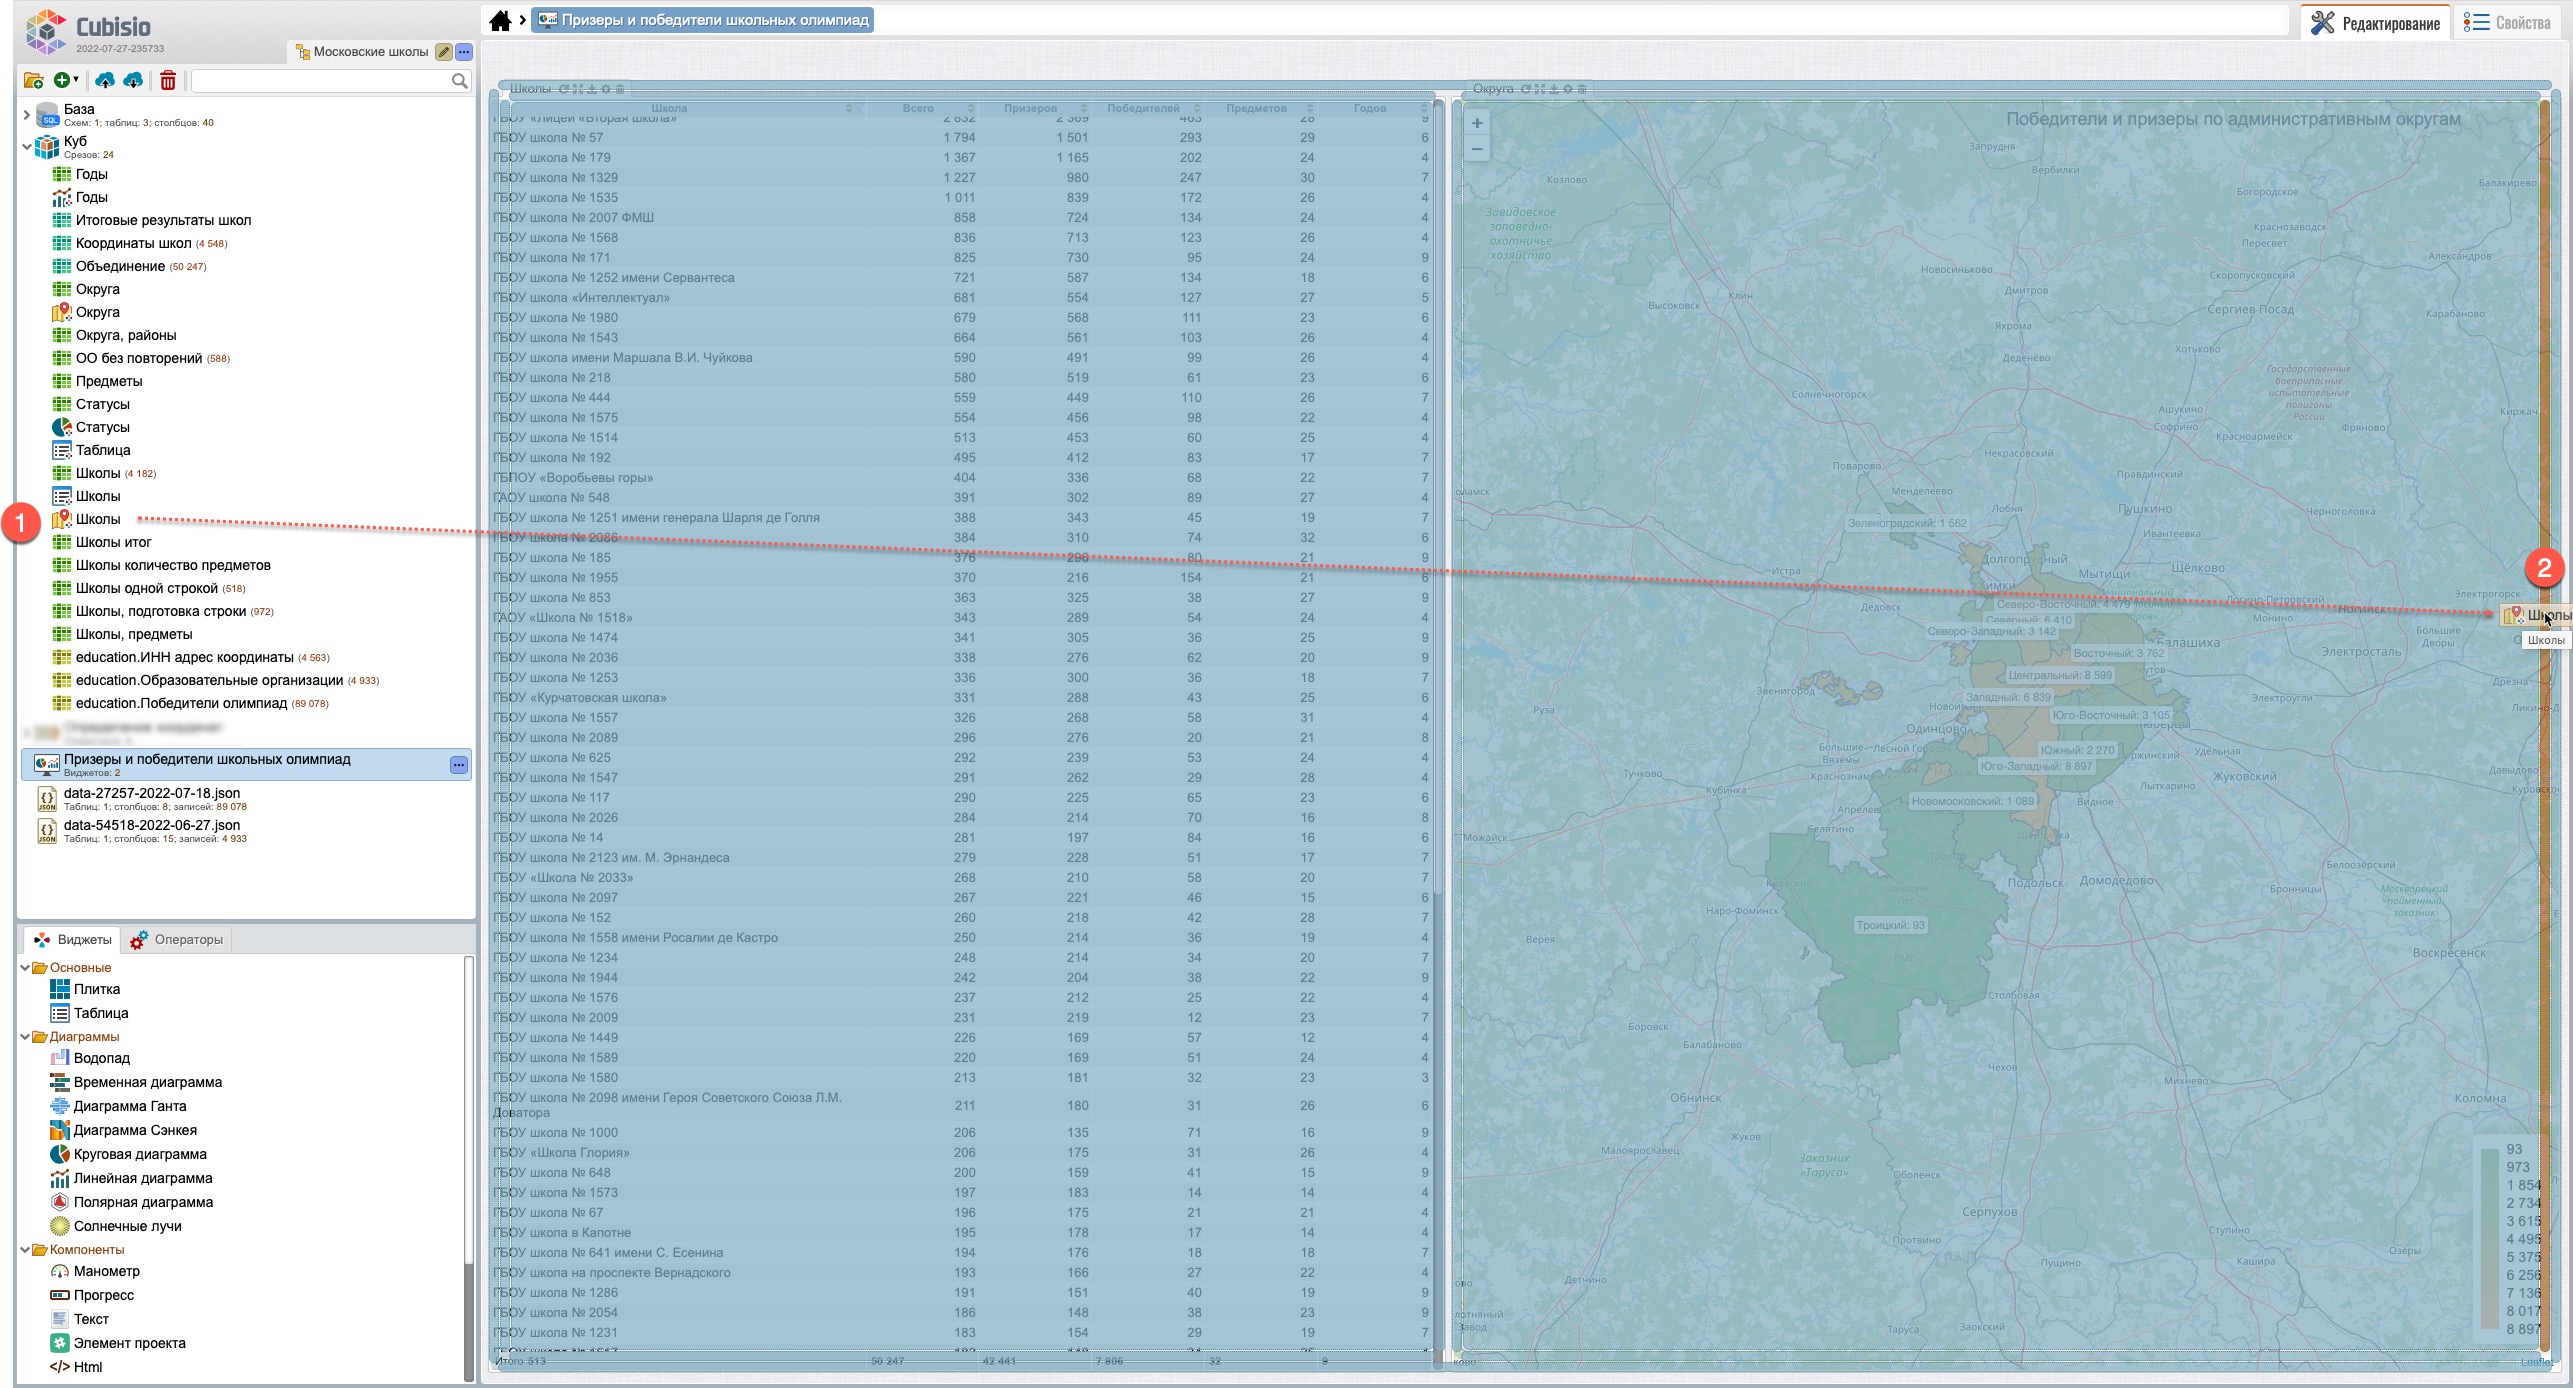Viewport: 2573px width, 1388px height.
Task: Click the add folder icon
Action: 33,81
